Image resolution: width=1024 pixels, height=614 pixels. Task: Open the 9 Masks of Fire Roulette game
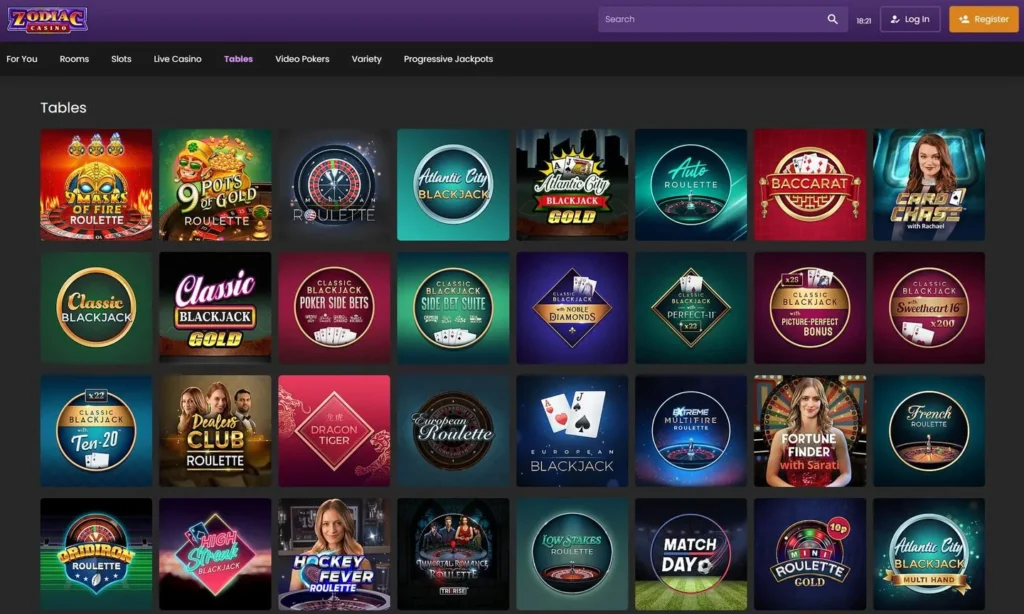96,185
